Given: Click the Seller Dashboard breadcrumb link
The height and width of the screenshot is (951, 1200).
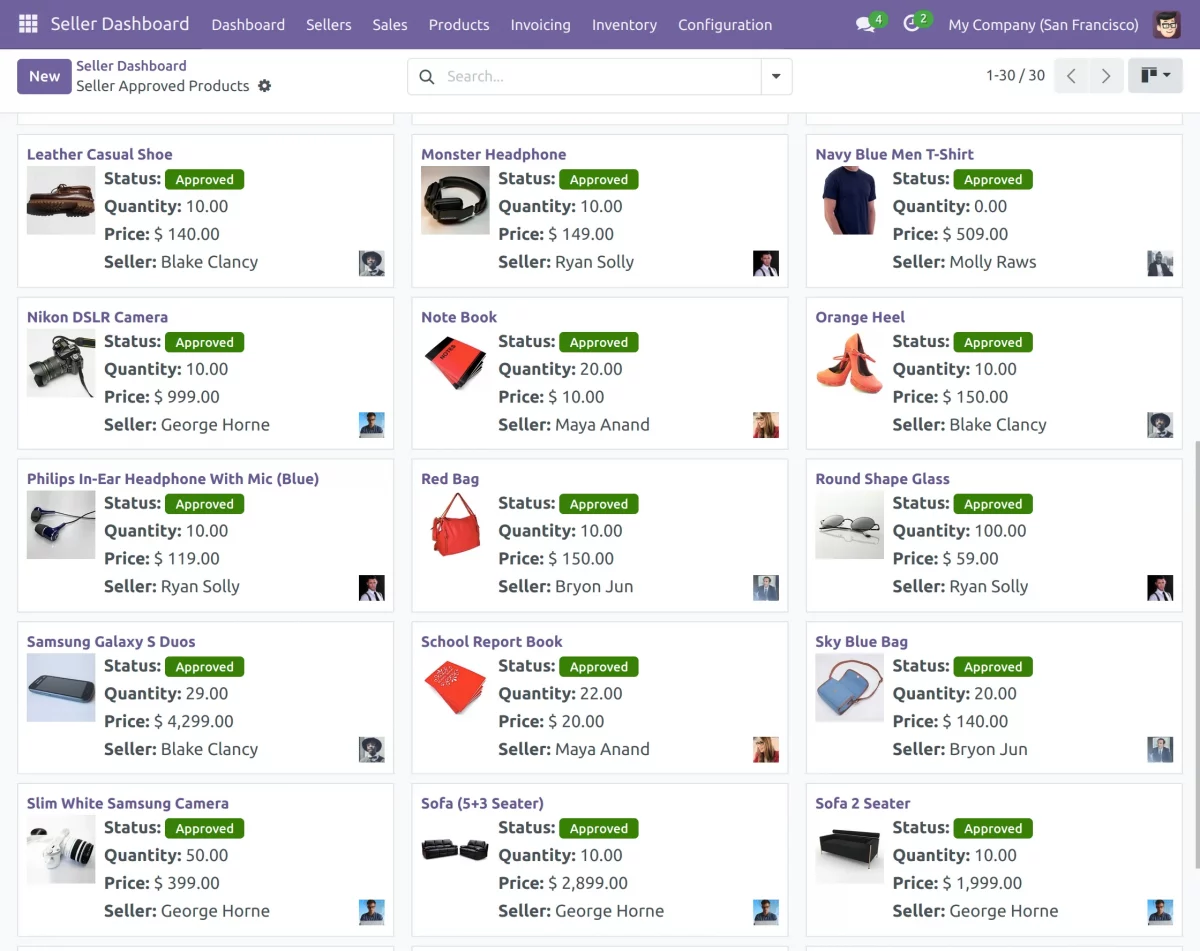Looking at the screenshot, I should (131, 66).
